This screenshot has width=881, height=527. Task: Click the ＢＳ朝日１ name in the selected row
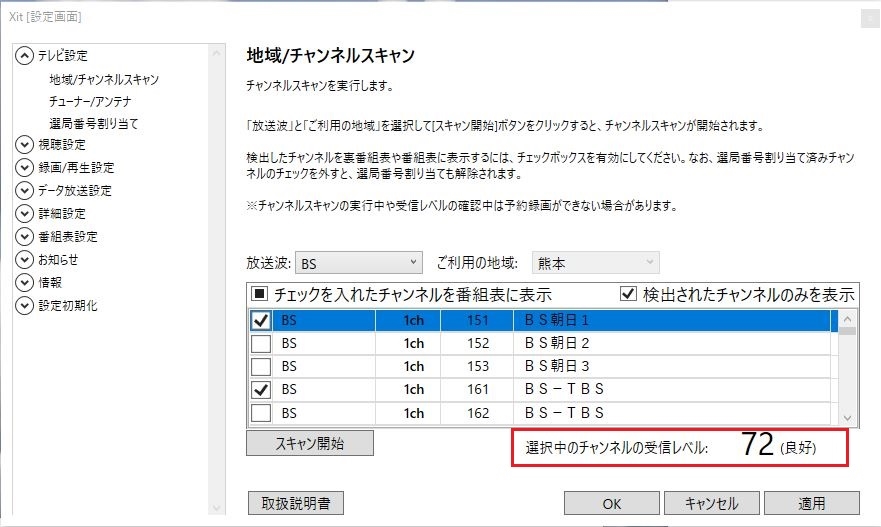[x=556, y=320]
